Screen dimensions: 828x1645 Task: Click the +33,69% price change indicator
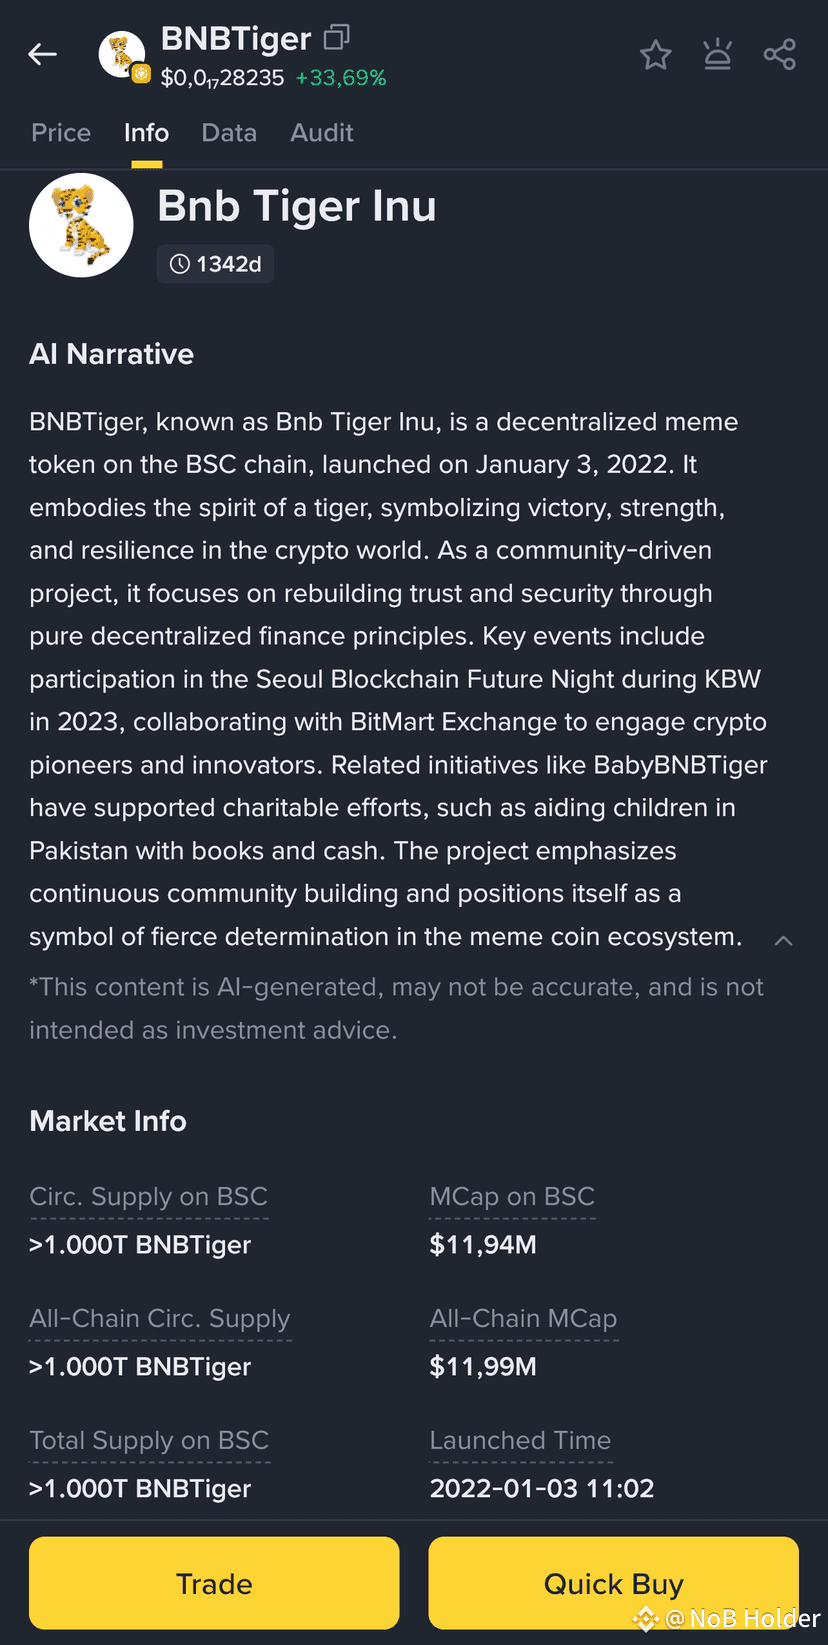tap(341, 77)
